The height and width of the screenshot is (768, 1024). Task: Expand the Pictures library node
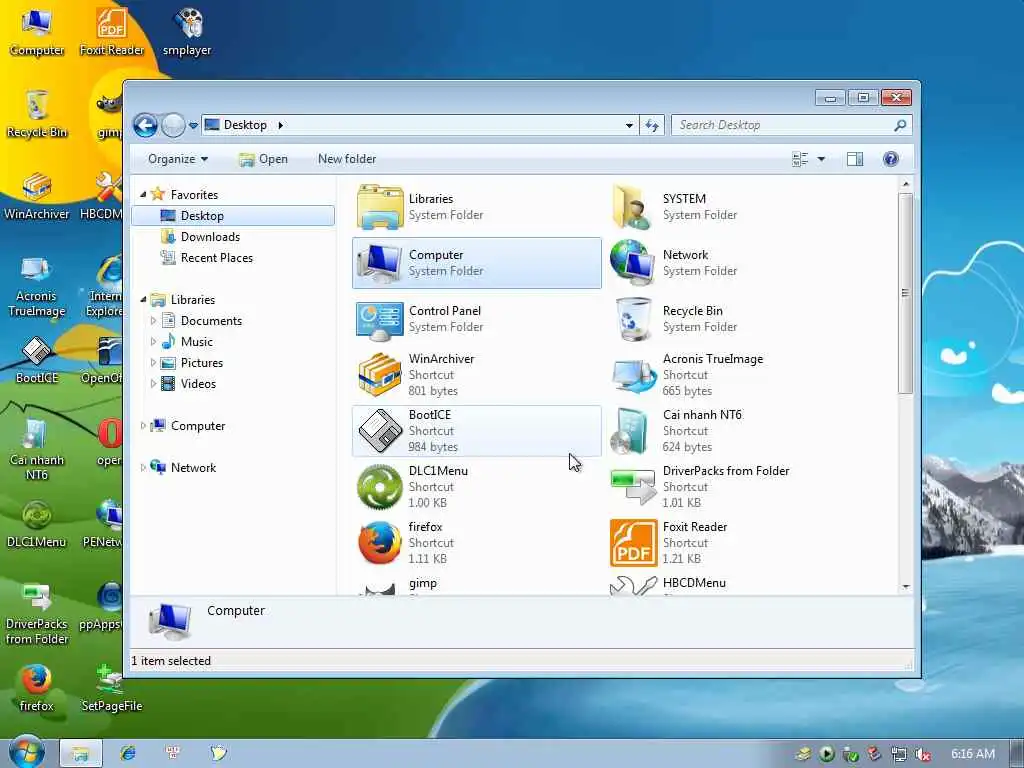[x=153, y=362]
